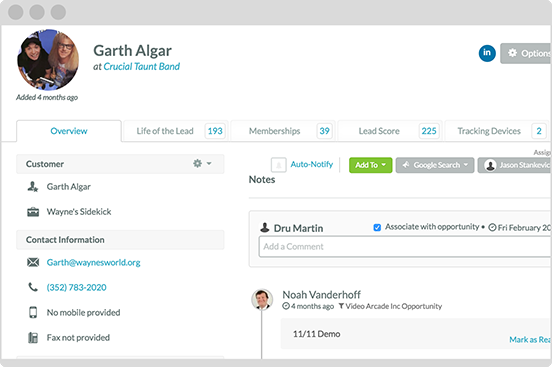Open Garth Algar's profile photo
Screen dimensions: 552x368
[48, 60]
